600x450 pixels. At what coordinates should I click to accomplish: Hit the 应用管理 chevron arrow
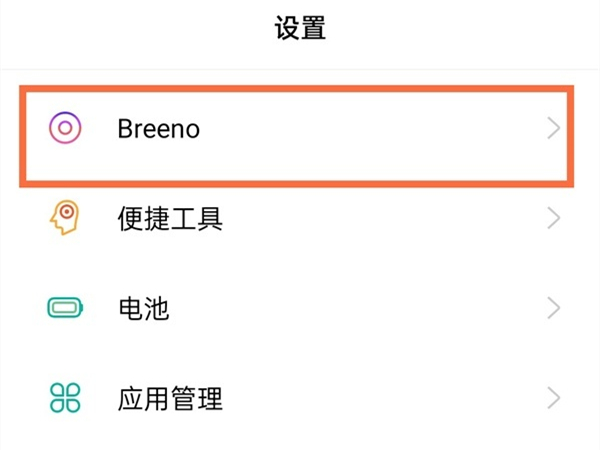(554, 398)
